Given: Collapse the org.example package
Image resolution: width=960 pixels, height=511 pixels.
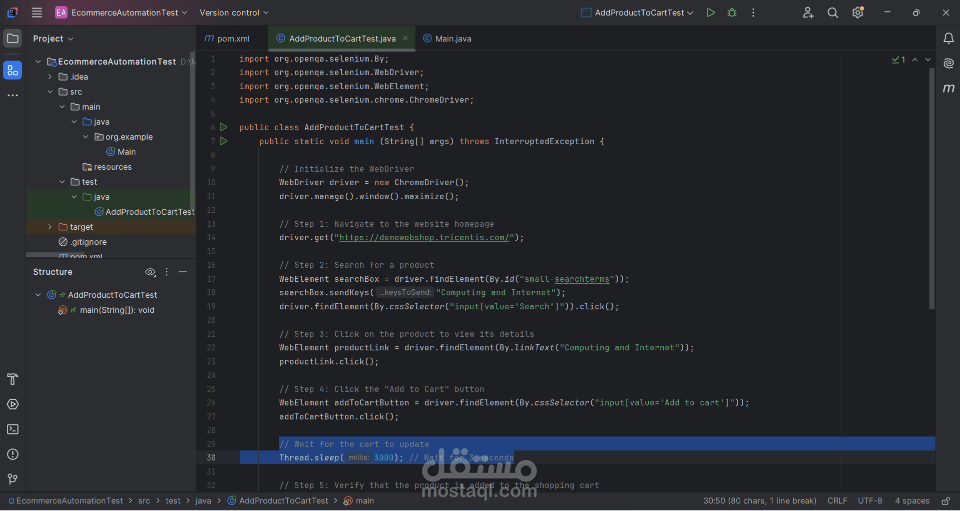Looking at the screenshot, I should 86,137.
